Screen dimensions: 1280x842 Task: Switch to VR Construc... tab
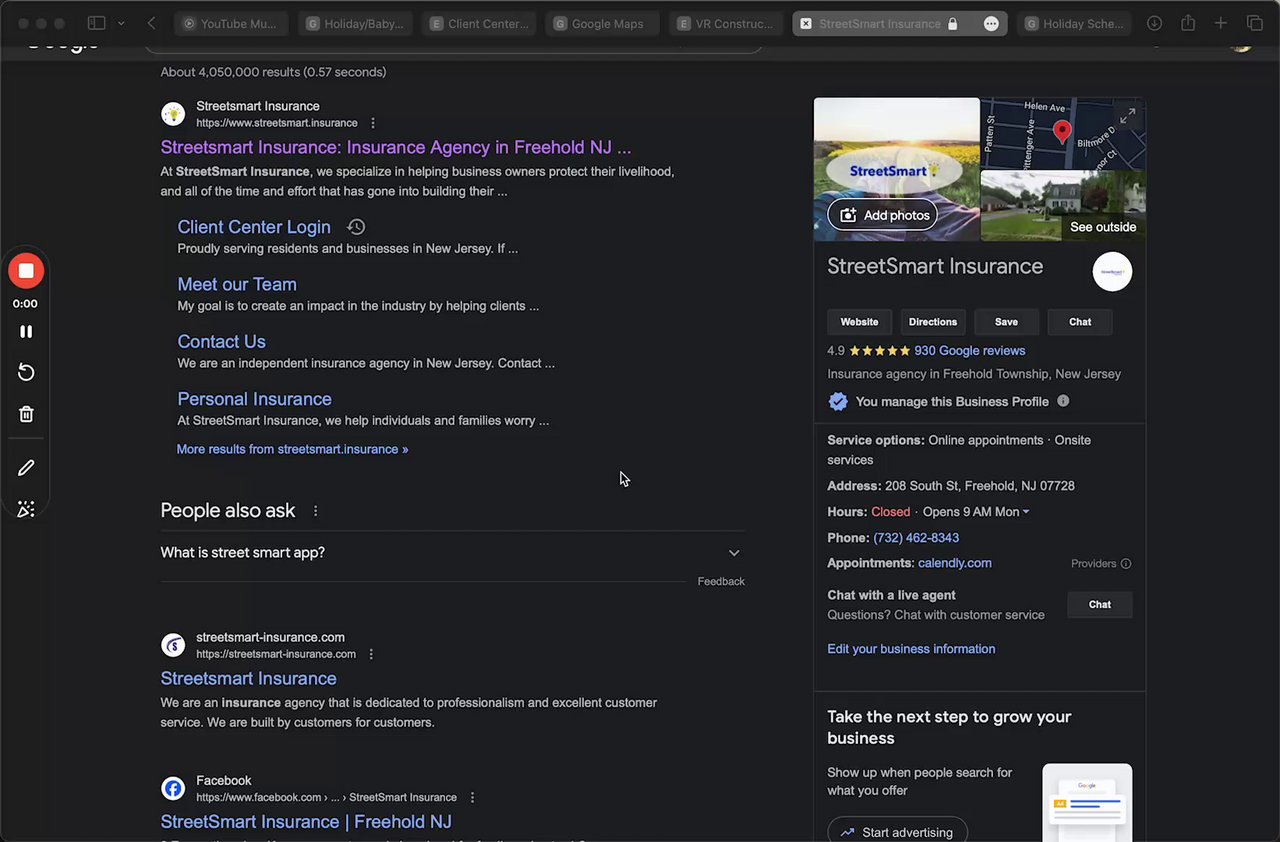coord(726,23)
